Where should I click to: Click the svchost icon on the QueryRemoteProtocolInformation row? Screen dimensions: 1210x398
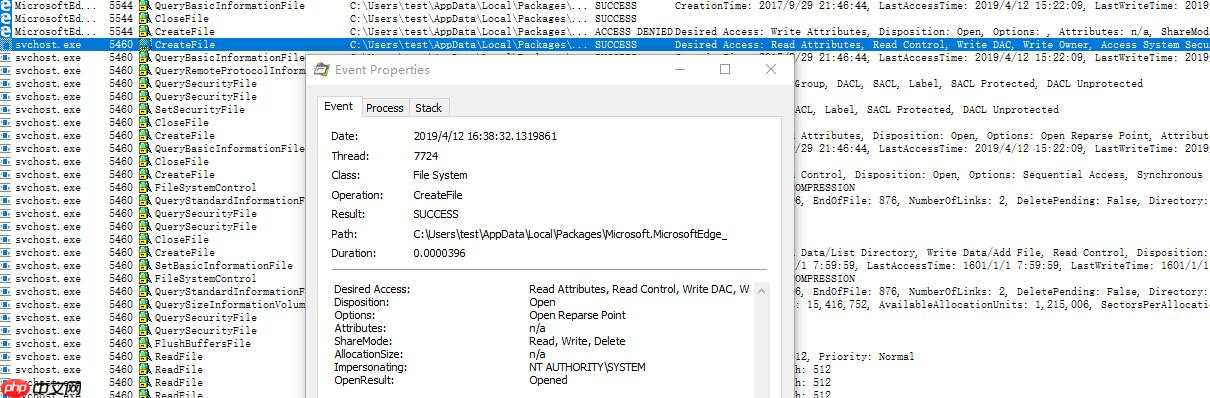pos(6,71)
